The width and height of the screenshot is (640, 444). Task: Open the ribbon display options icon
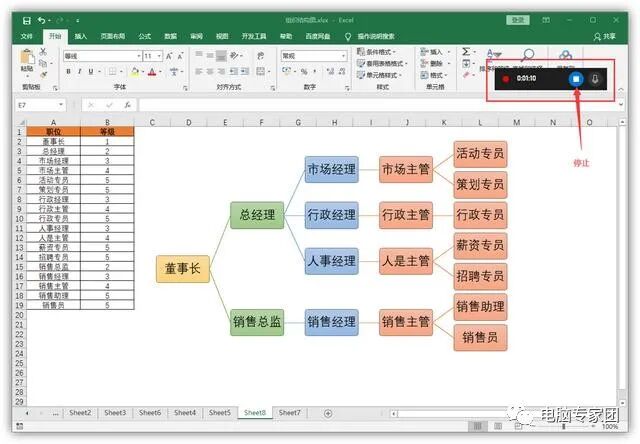[546, 20]
